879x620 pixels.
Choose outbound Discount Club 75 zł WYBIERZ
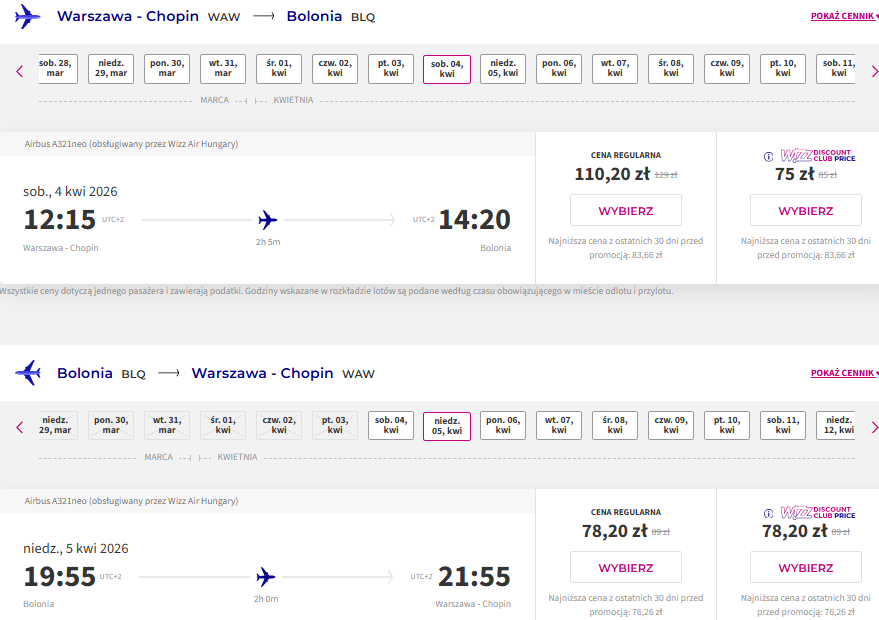pyautogui.click(x=806, y=210)
